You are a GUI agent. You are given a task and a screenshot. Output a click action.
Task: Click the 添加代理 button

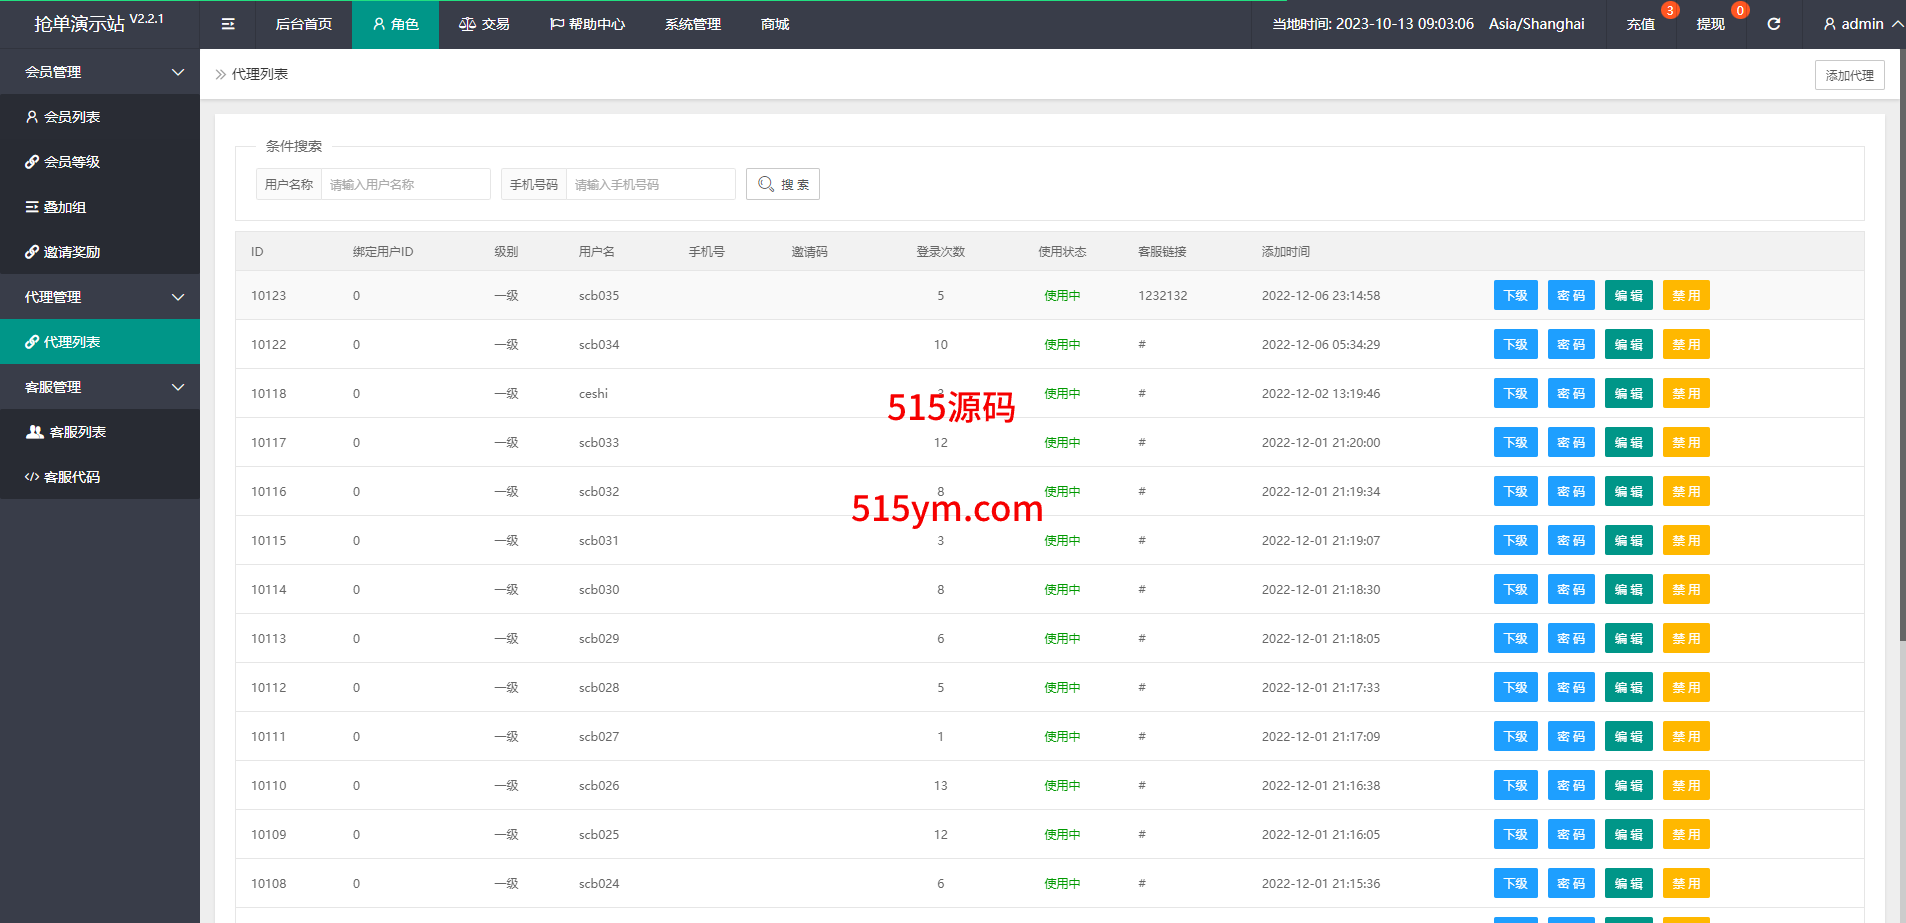pyautogui.click(x=1849, y=75)
